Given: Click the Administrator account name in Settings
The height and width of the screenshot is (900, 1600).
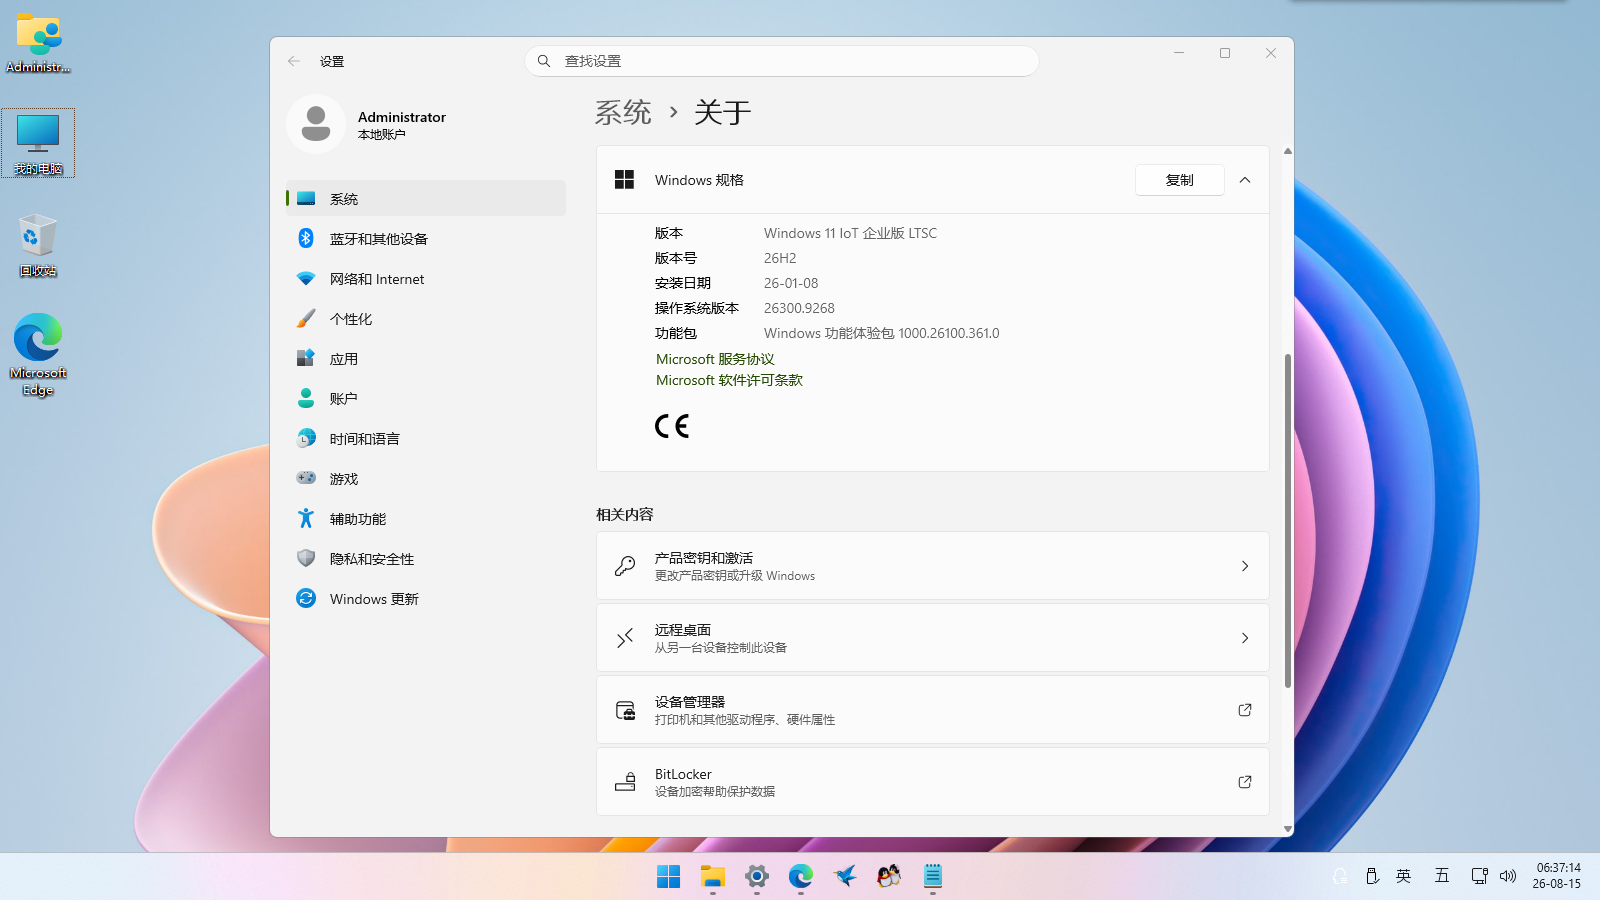Looking at the screenshot, I should coord(402,117).
